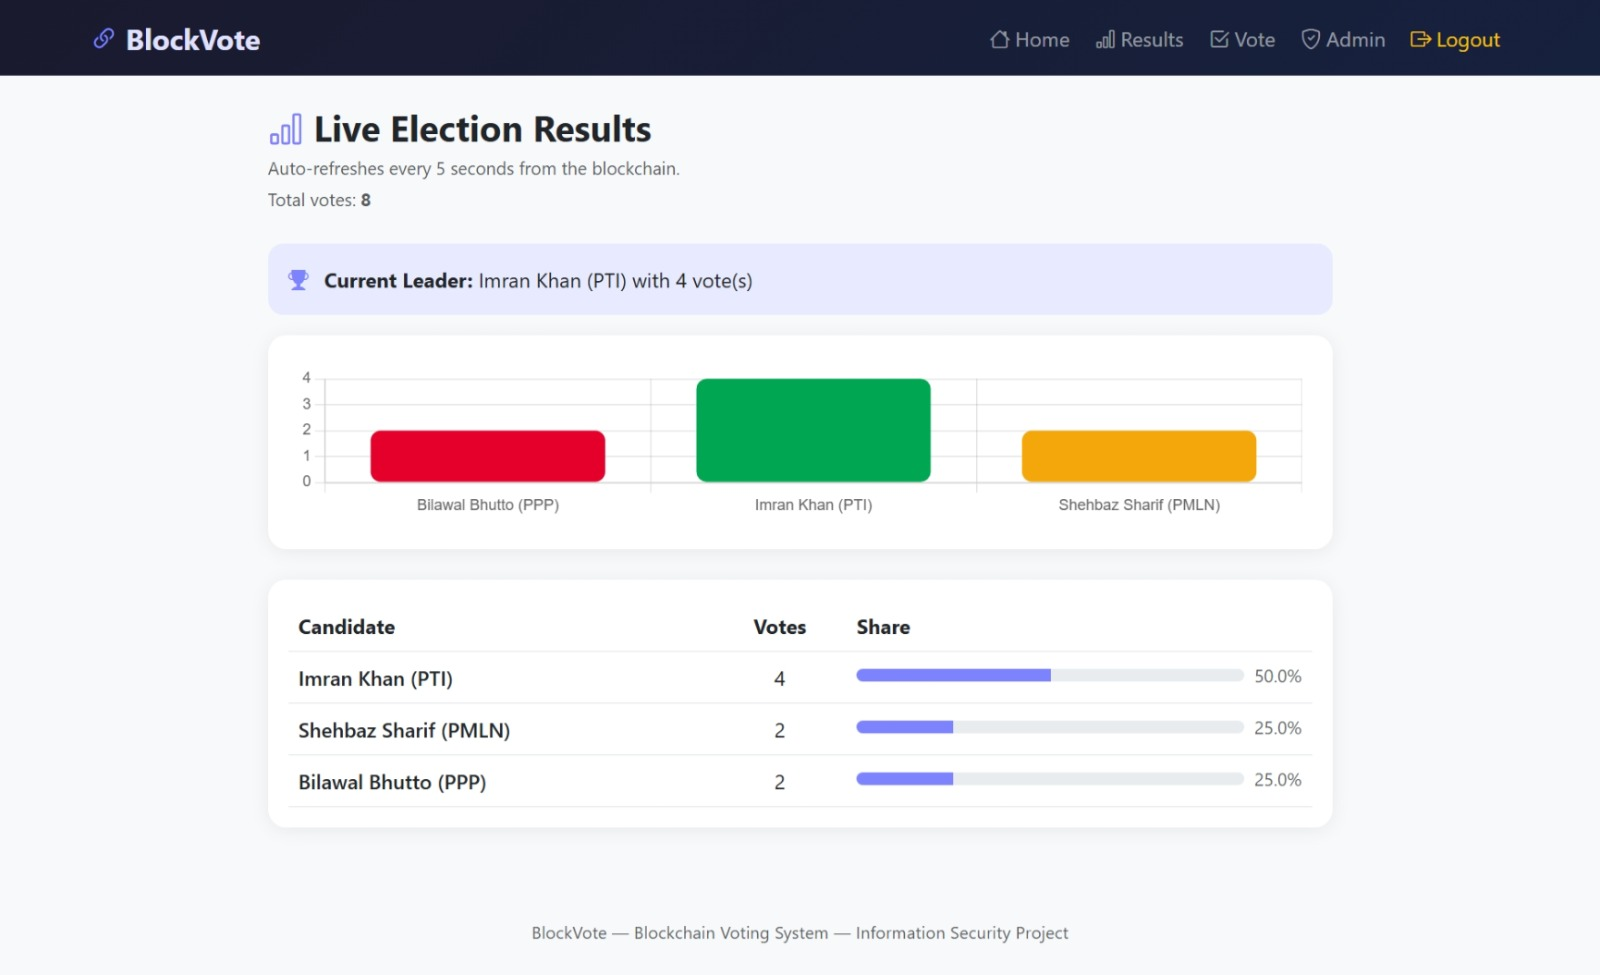Click the BlockVote brand name

193,40
